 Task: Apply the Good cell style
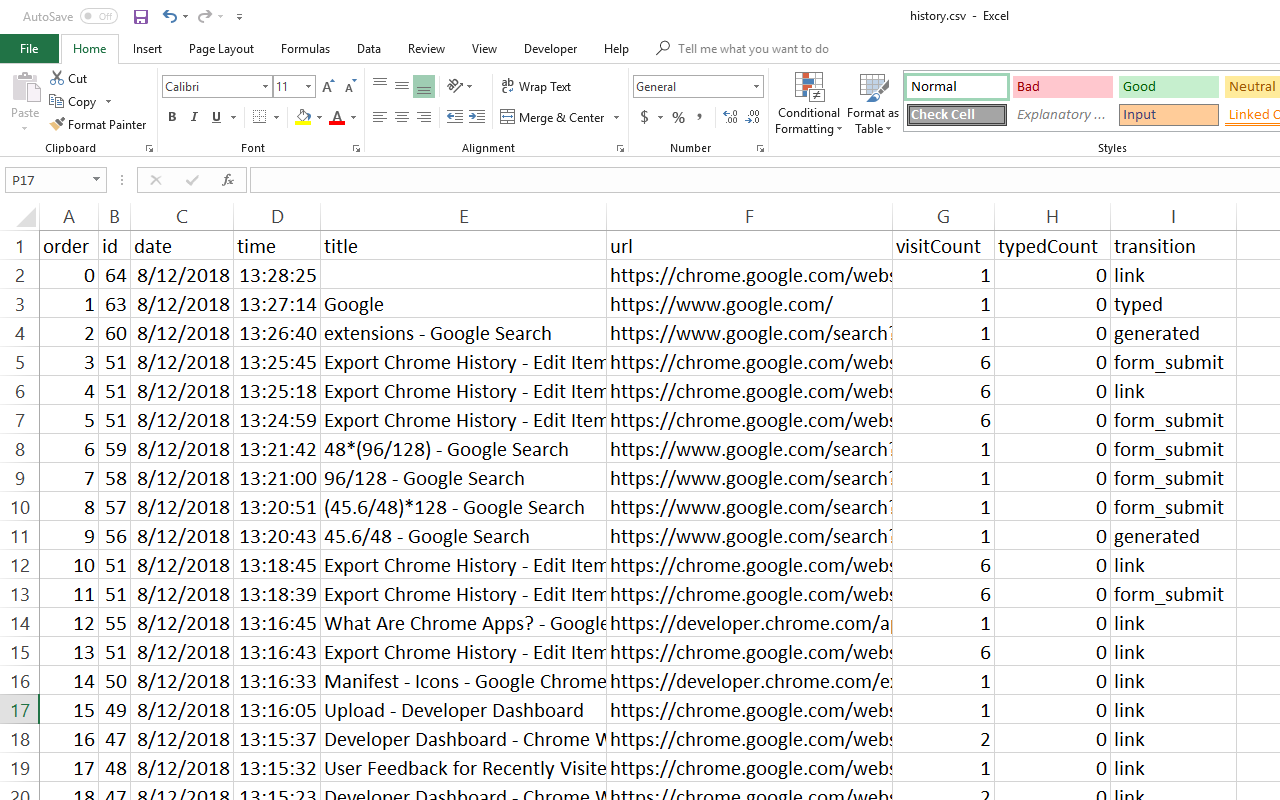[1168, 87]
